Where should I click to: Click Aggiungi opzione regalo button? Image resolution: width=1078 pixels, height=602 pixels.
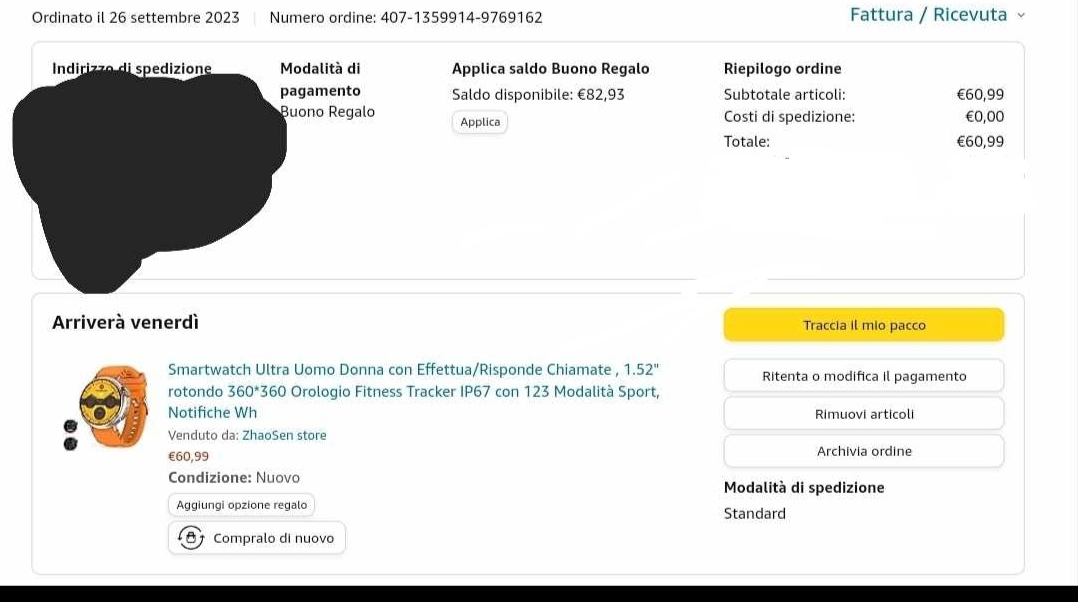[x=241, y=504]
